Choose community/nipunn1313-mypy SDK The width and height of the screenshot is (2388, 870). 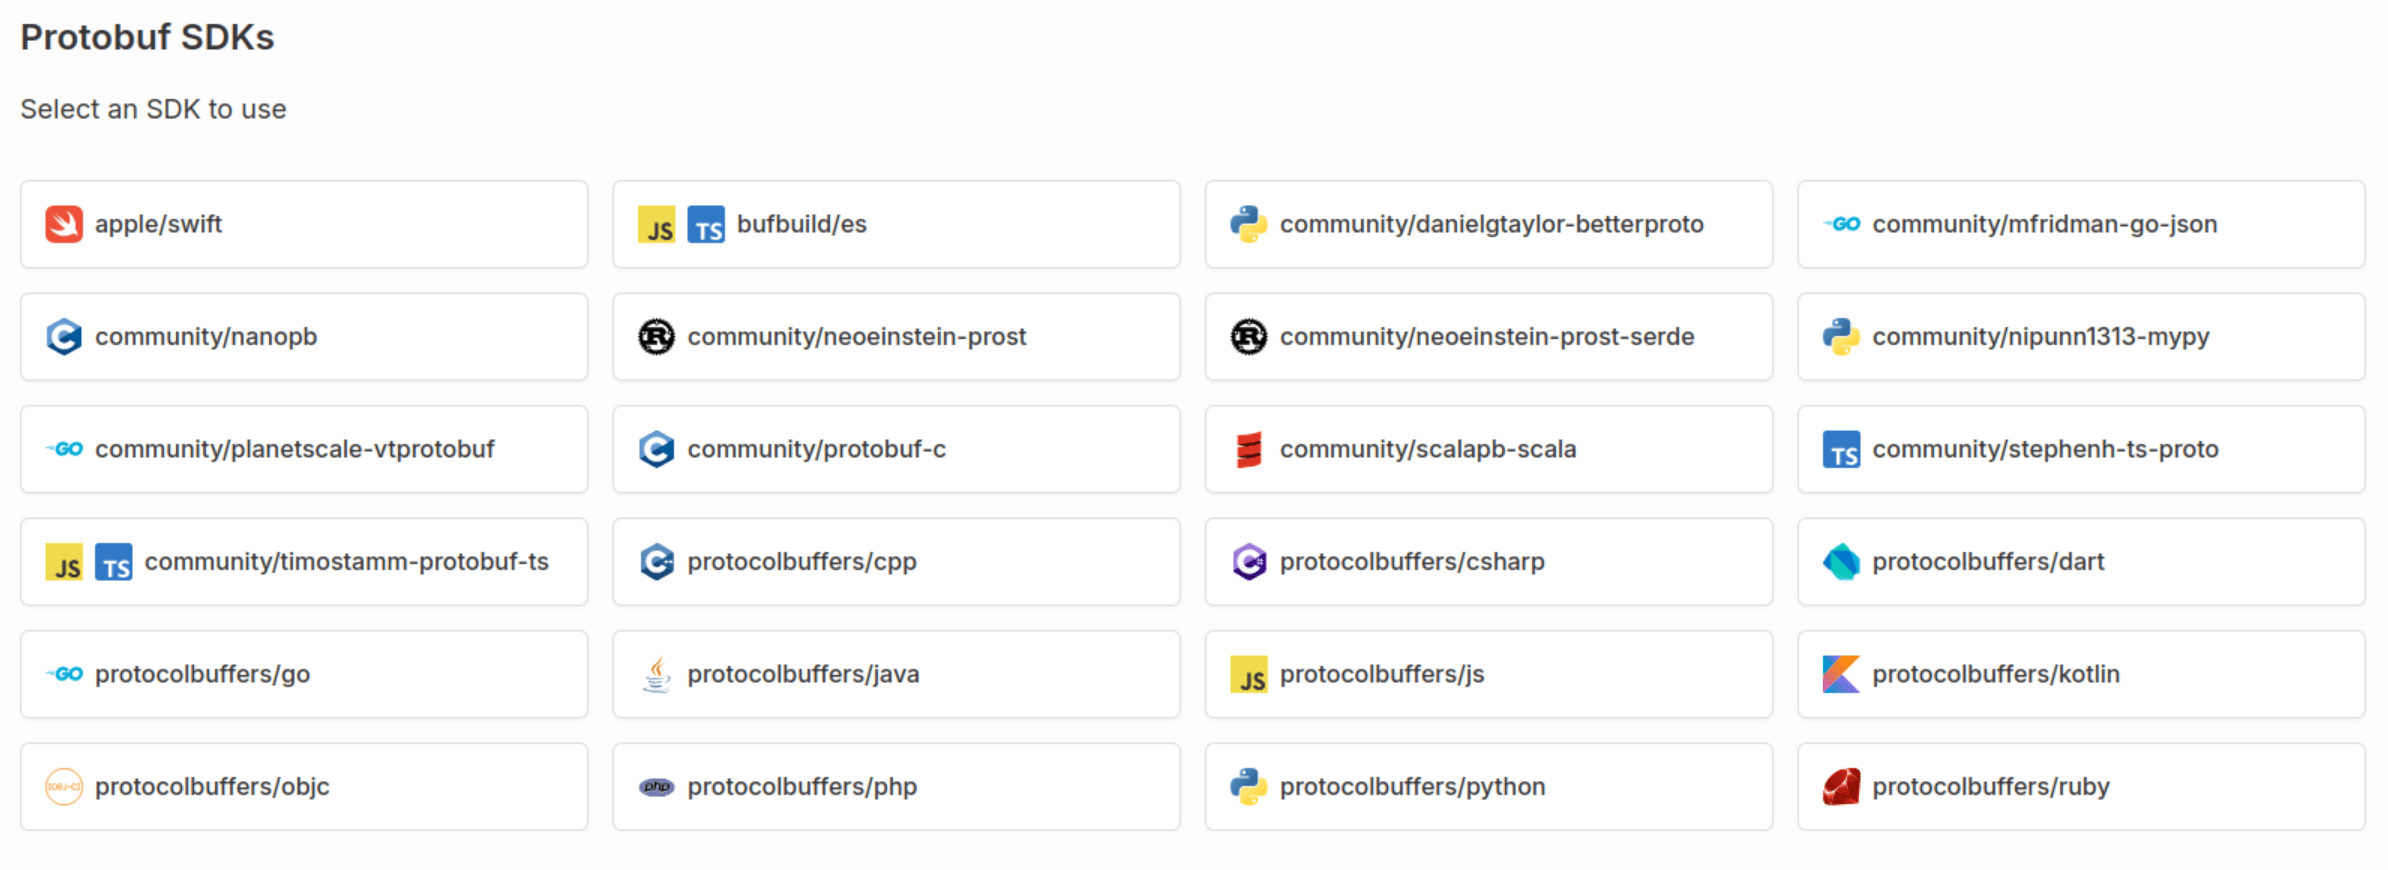coord(2081,336)
